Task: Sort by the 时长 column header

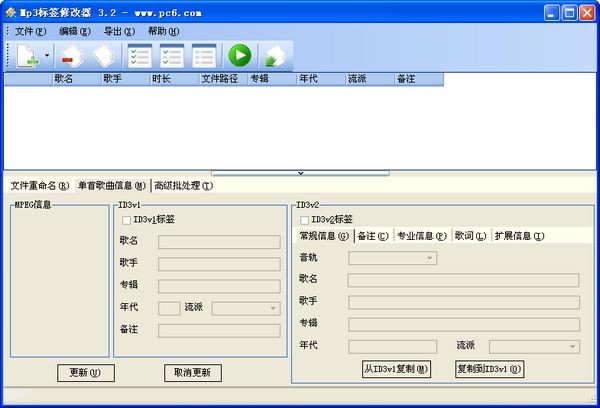Action: point(174,79)
